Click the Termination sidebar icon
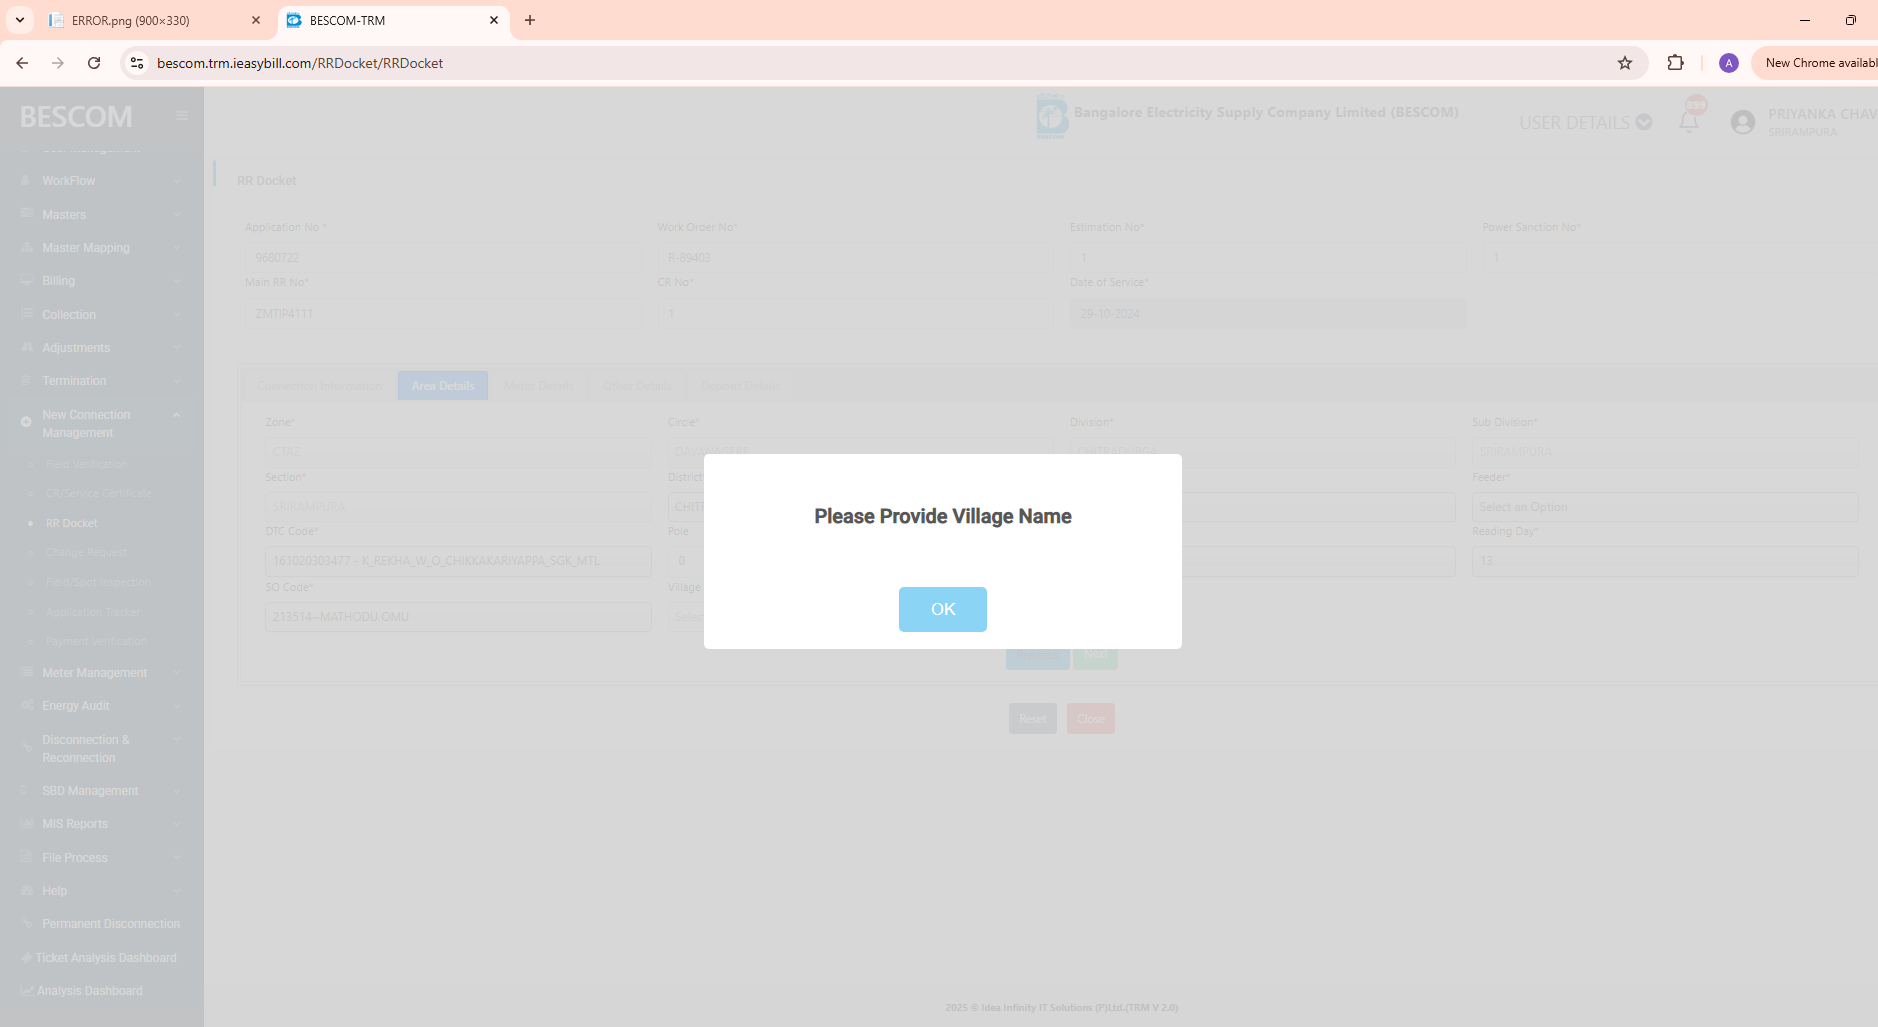 26,381
